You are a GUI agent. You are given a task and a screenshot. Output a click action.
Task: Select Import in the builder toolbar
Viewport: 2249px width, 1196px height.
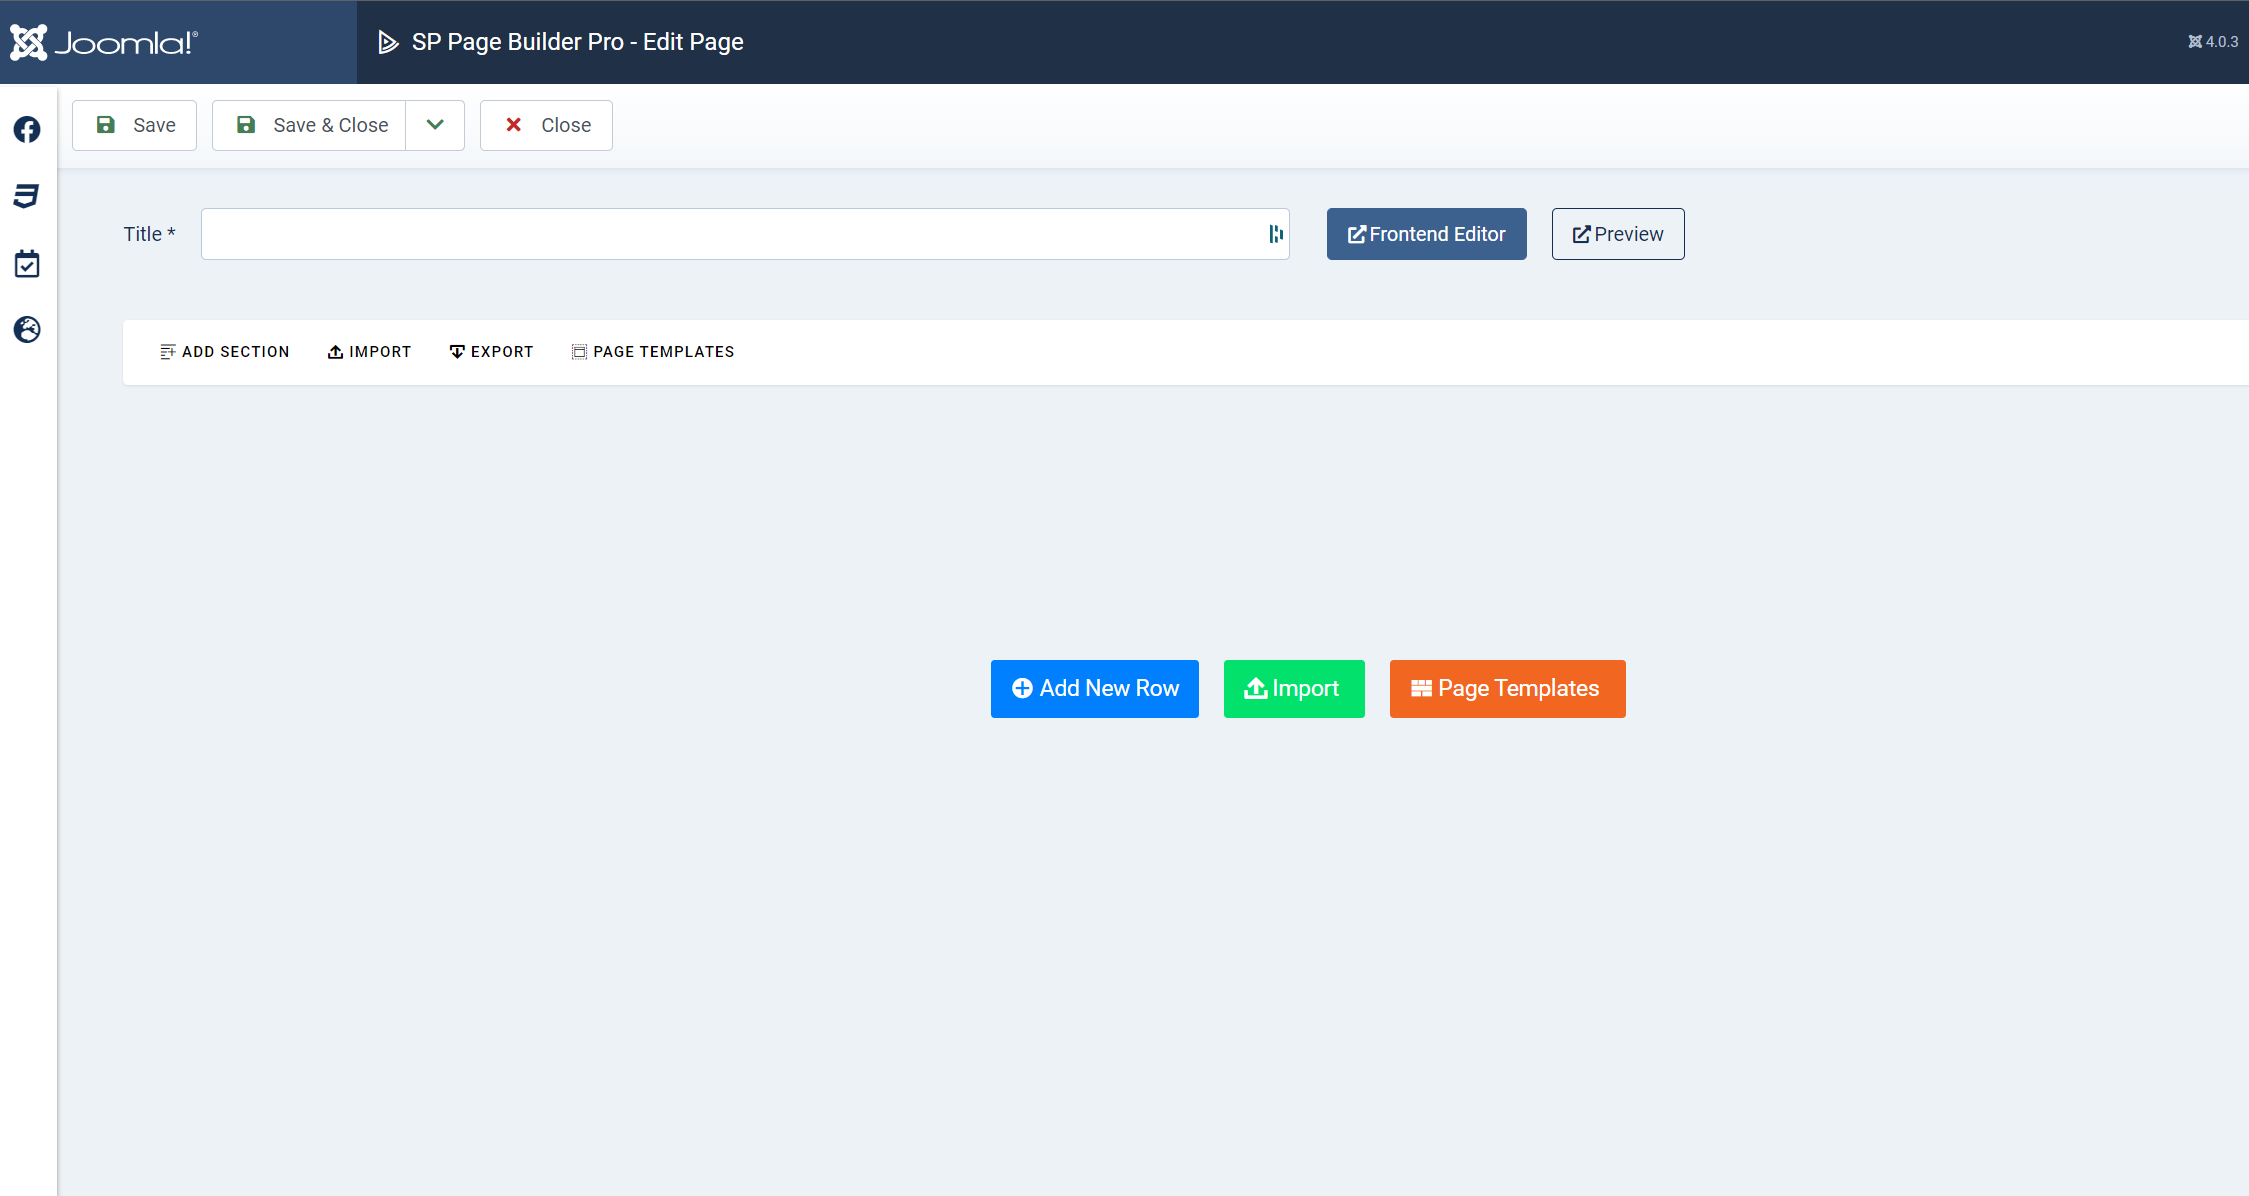click(x=370, y=352)
